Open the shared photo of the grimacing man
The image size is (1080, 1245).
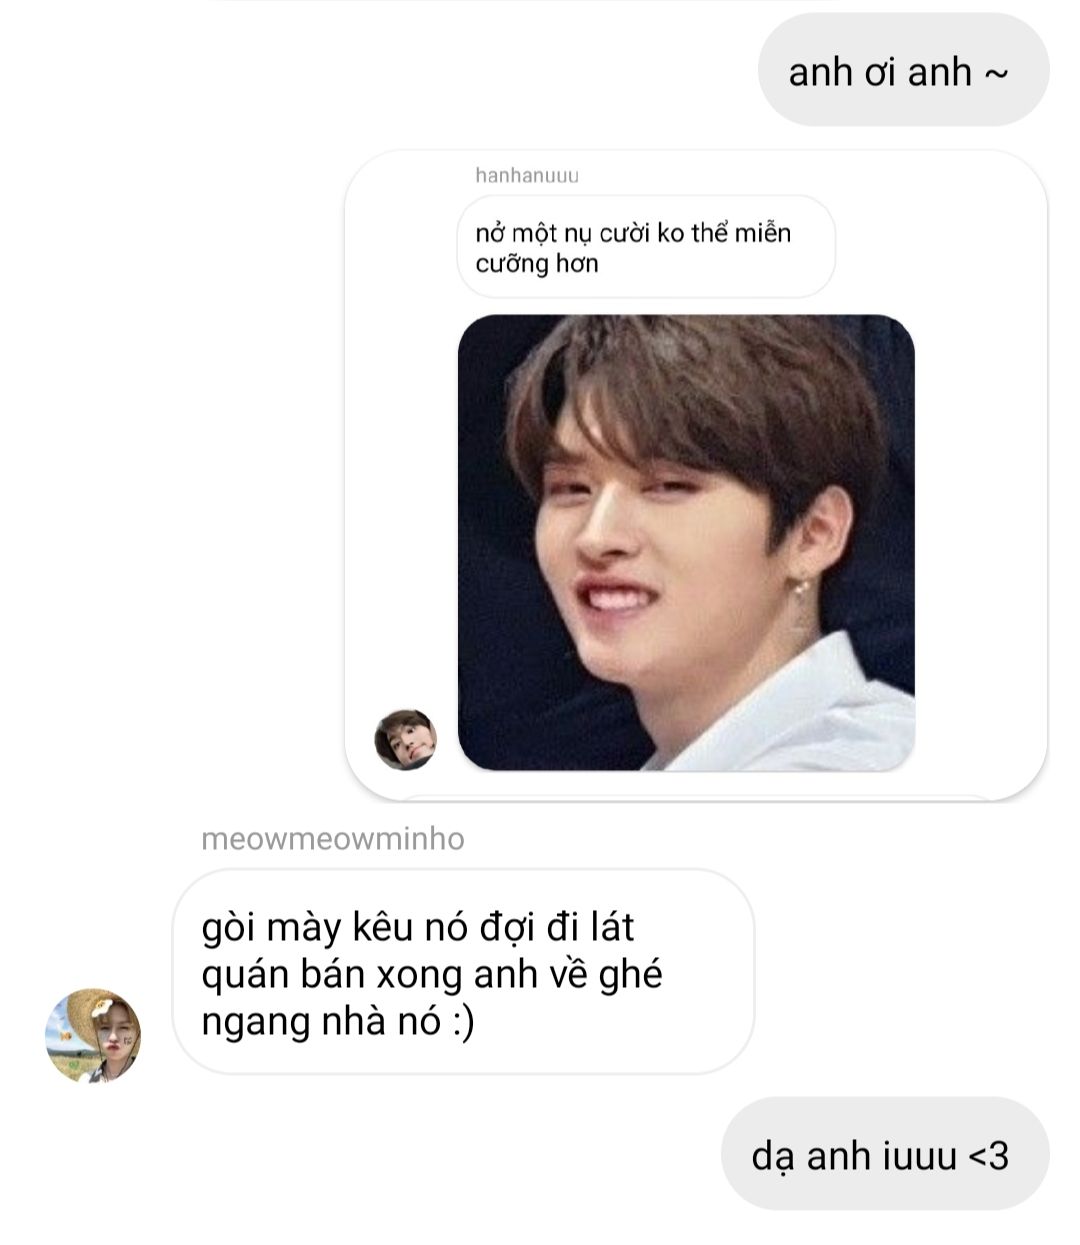[686, 543]
